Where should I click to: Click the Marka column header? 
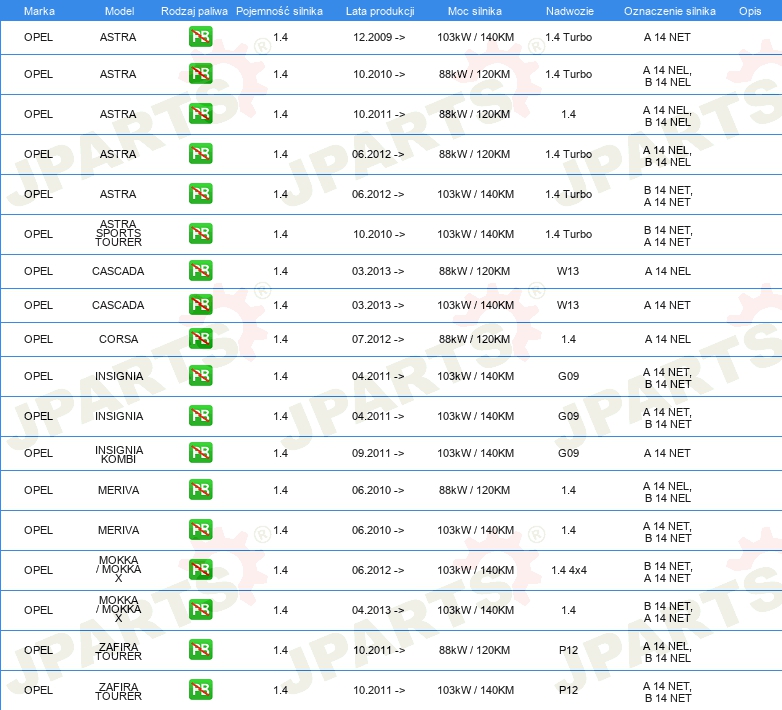pyautogui.click(x=39, y=11)
